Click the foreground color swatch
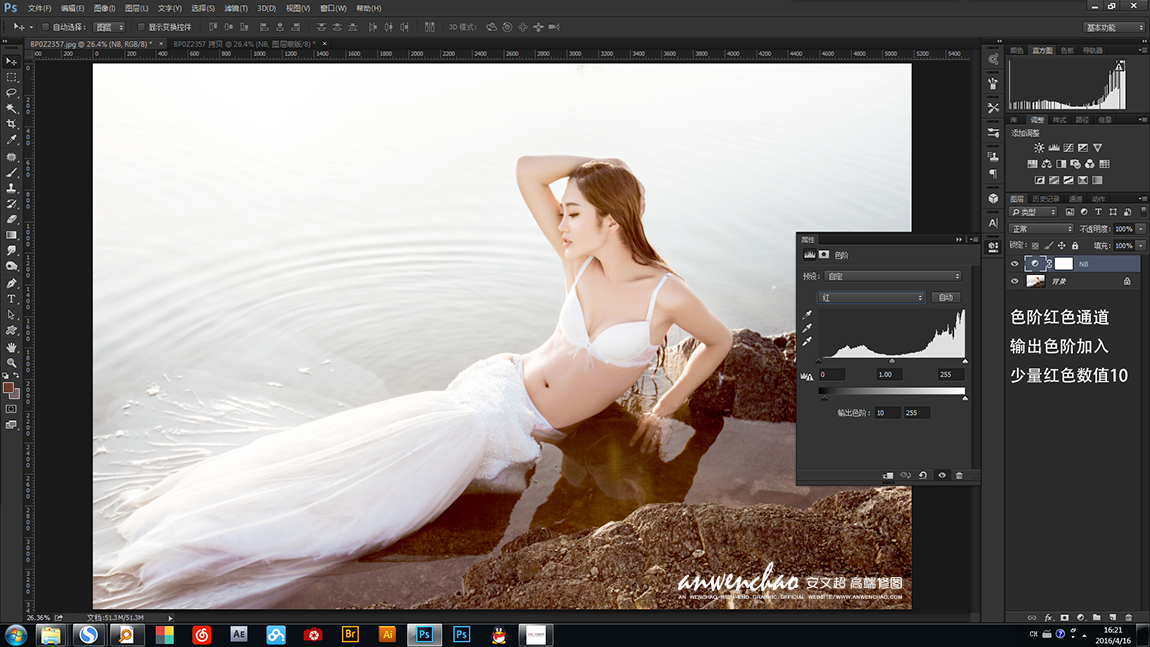The width and height of the screenshot is (1150, 647). [8, 388]
